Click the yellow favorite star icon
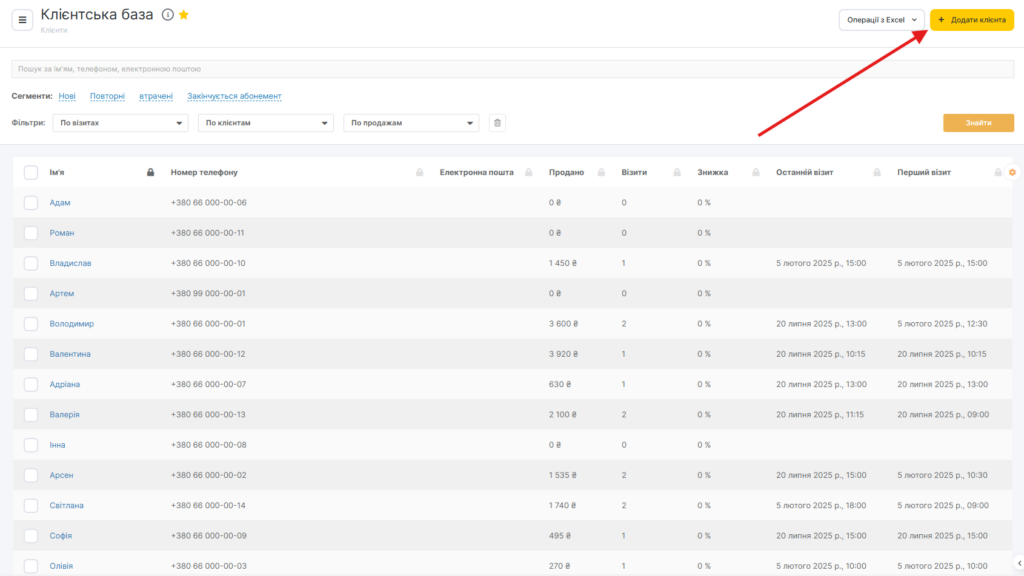The image size is (1024, 576). [183, 15]
